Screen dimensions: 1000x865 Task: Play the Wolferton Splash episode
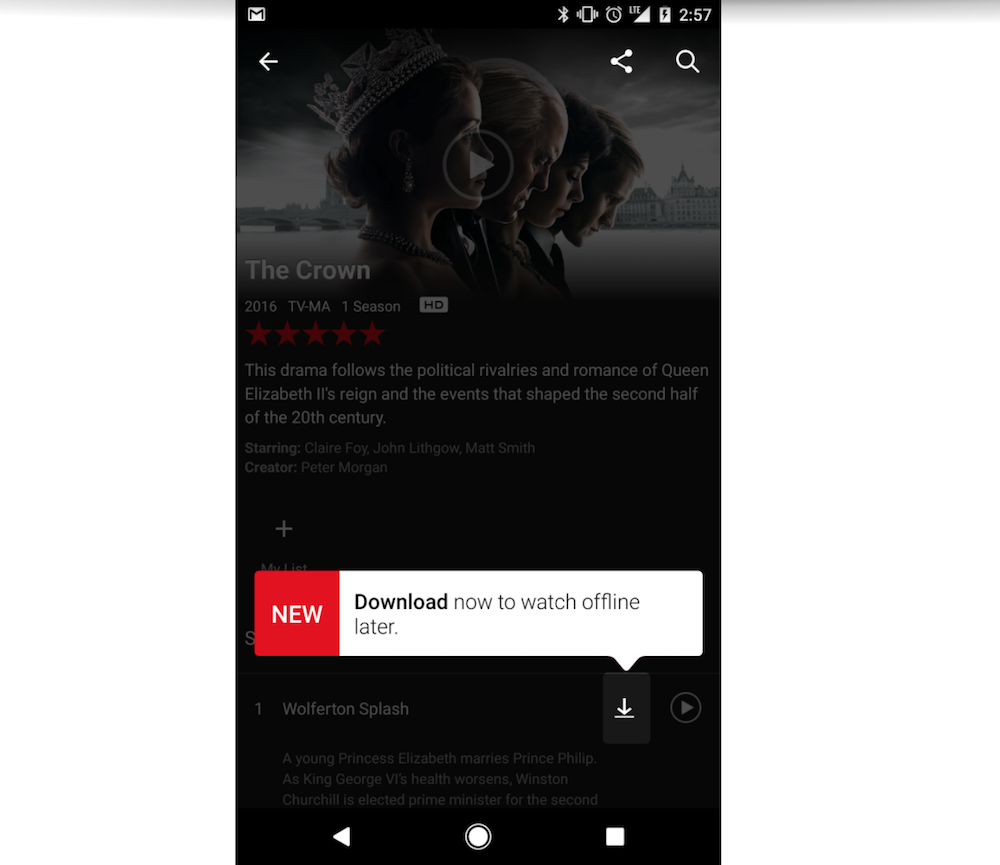[686, 707]
